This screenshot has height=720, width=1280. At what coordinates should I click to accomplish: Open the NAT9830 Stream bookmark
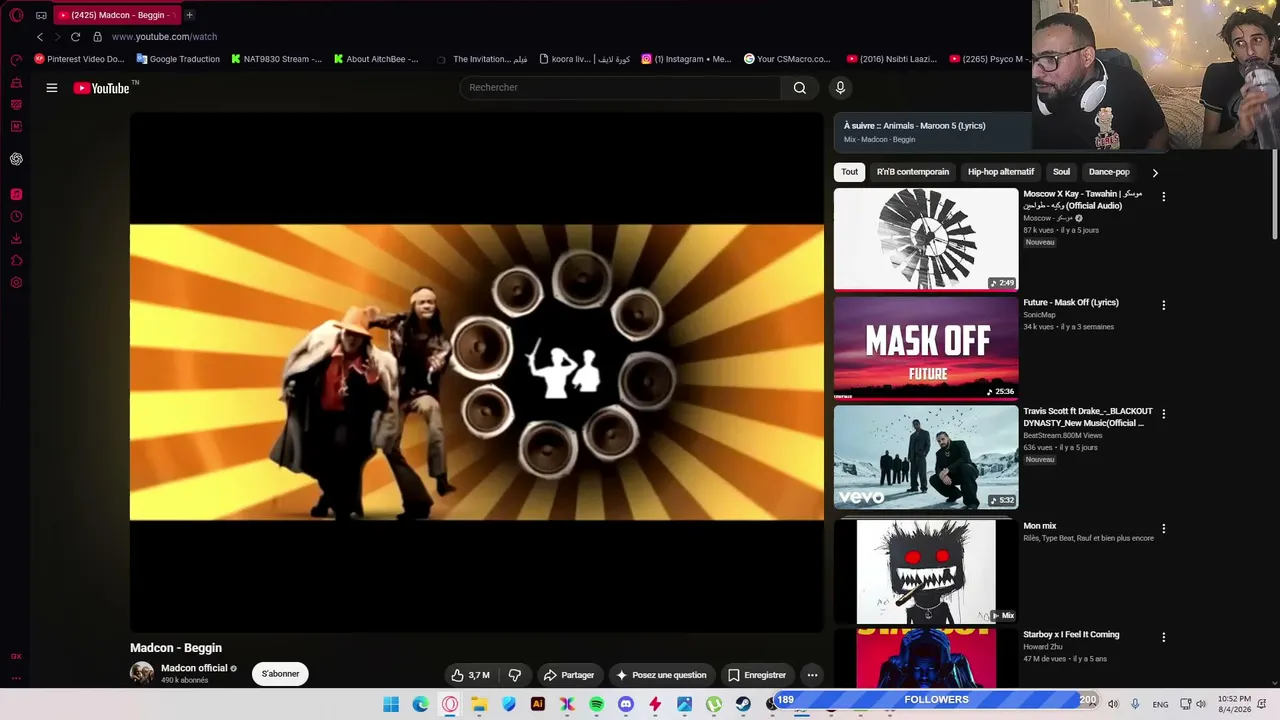276,59
